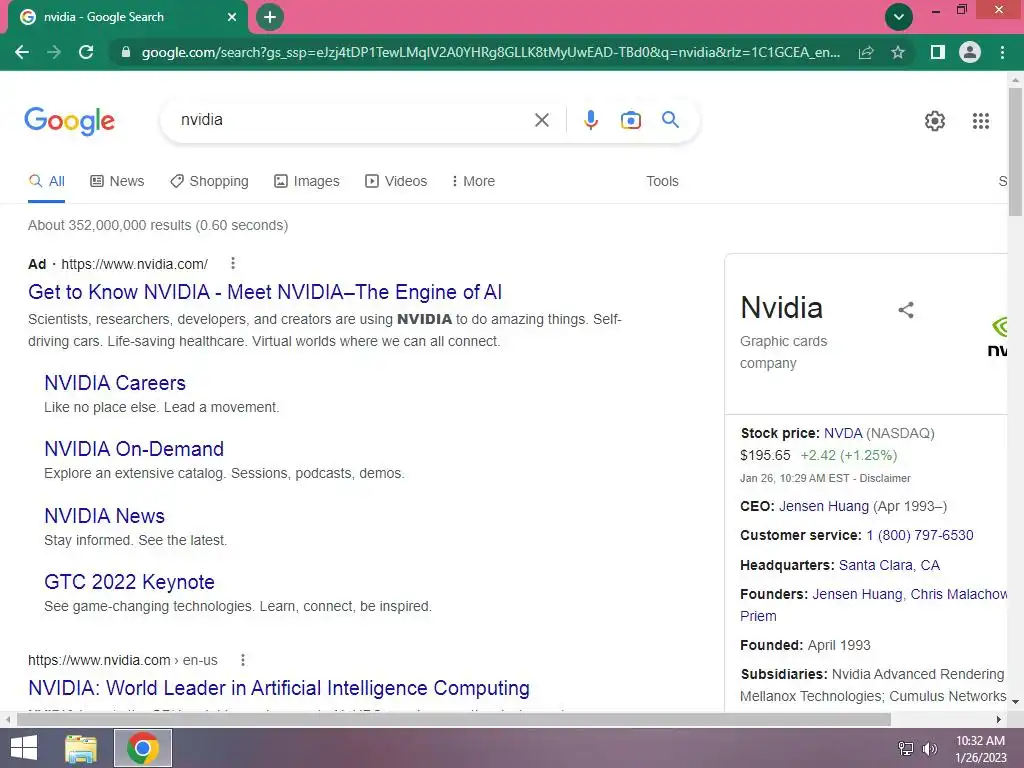1024x768 pixels.
Task: View site security lock info
Action: (x=126, y=52)
